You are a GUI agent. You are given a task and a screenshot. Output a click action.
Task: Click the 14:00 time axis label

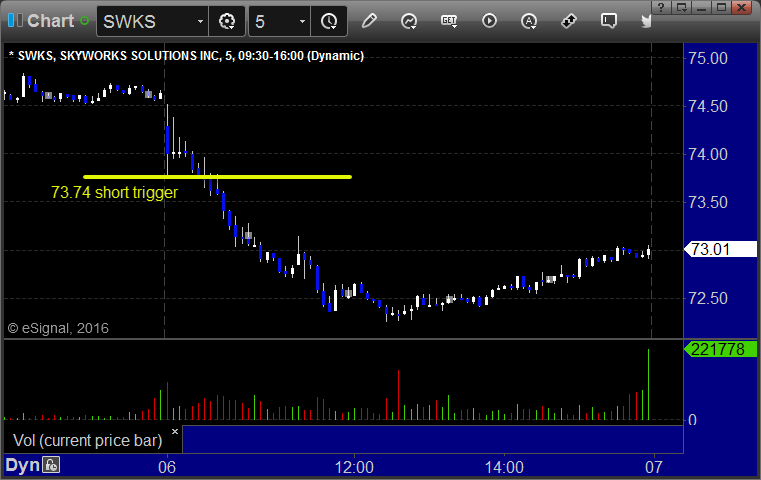tap(504, 467)
